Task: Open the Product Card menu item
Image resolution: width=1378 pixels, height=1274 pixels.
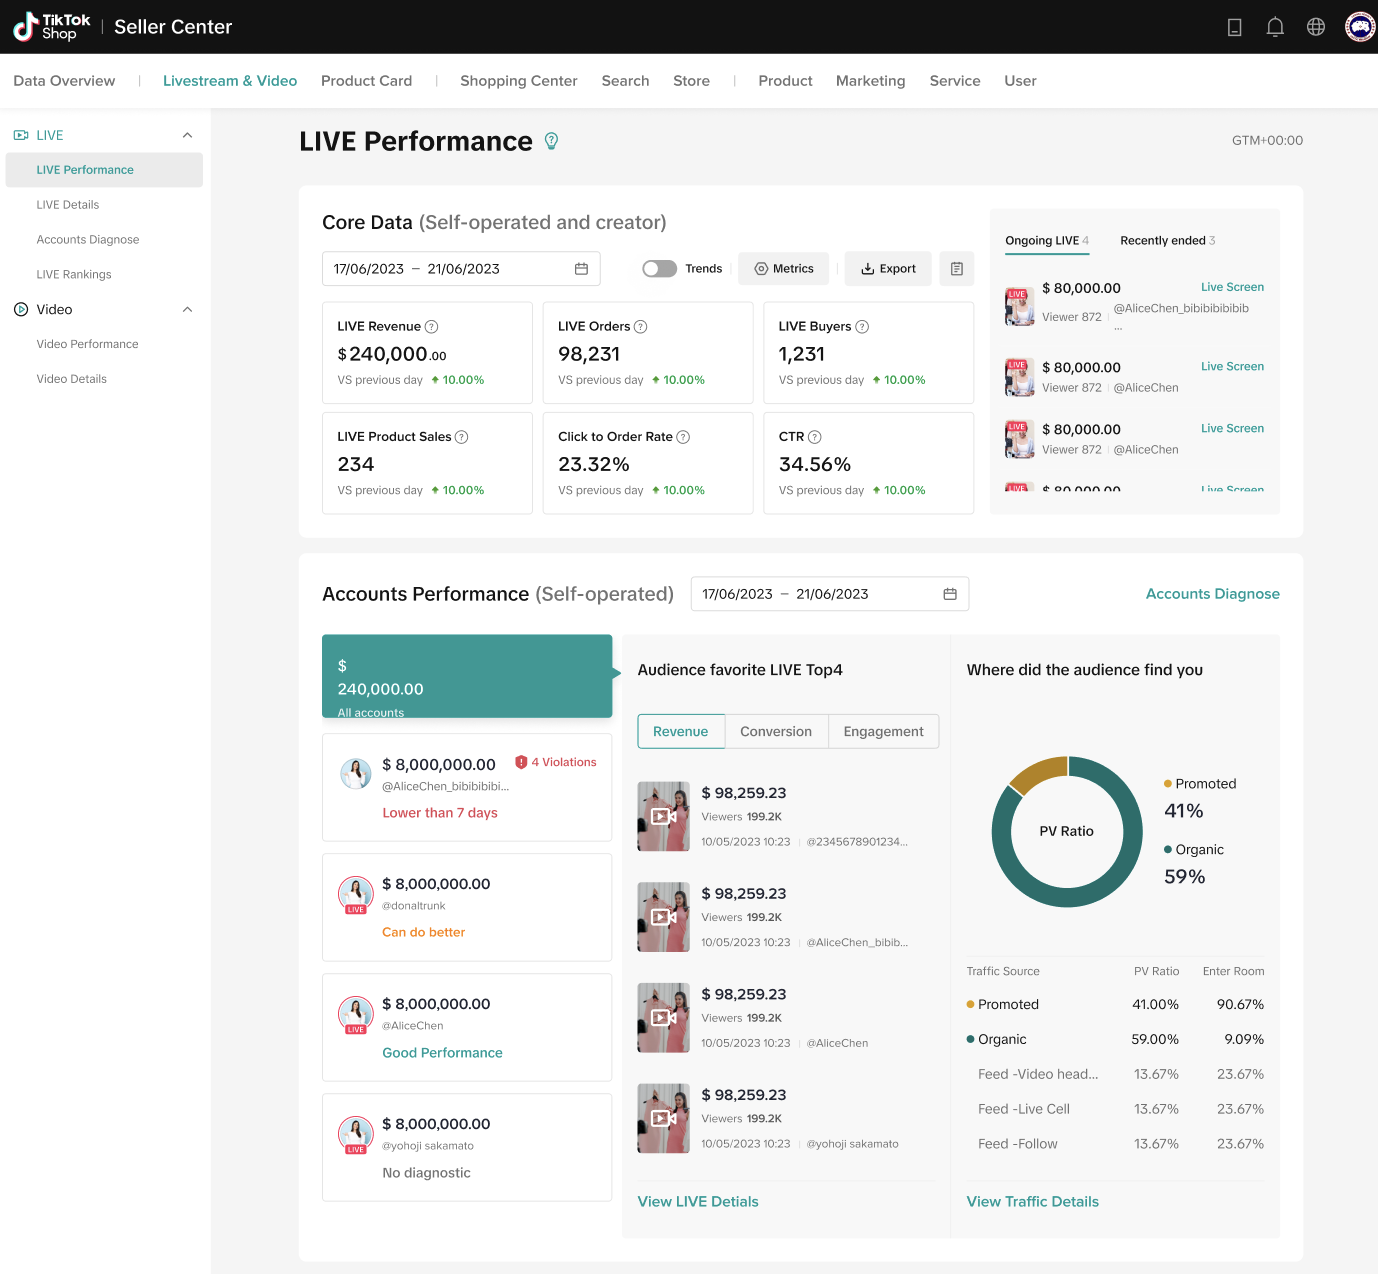Action: click(x=366, y=81)
